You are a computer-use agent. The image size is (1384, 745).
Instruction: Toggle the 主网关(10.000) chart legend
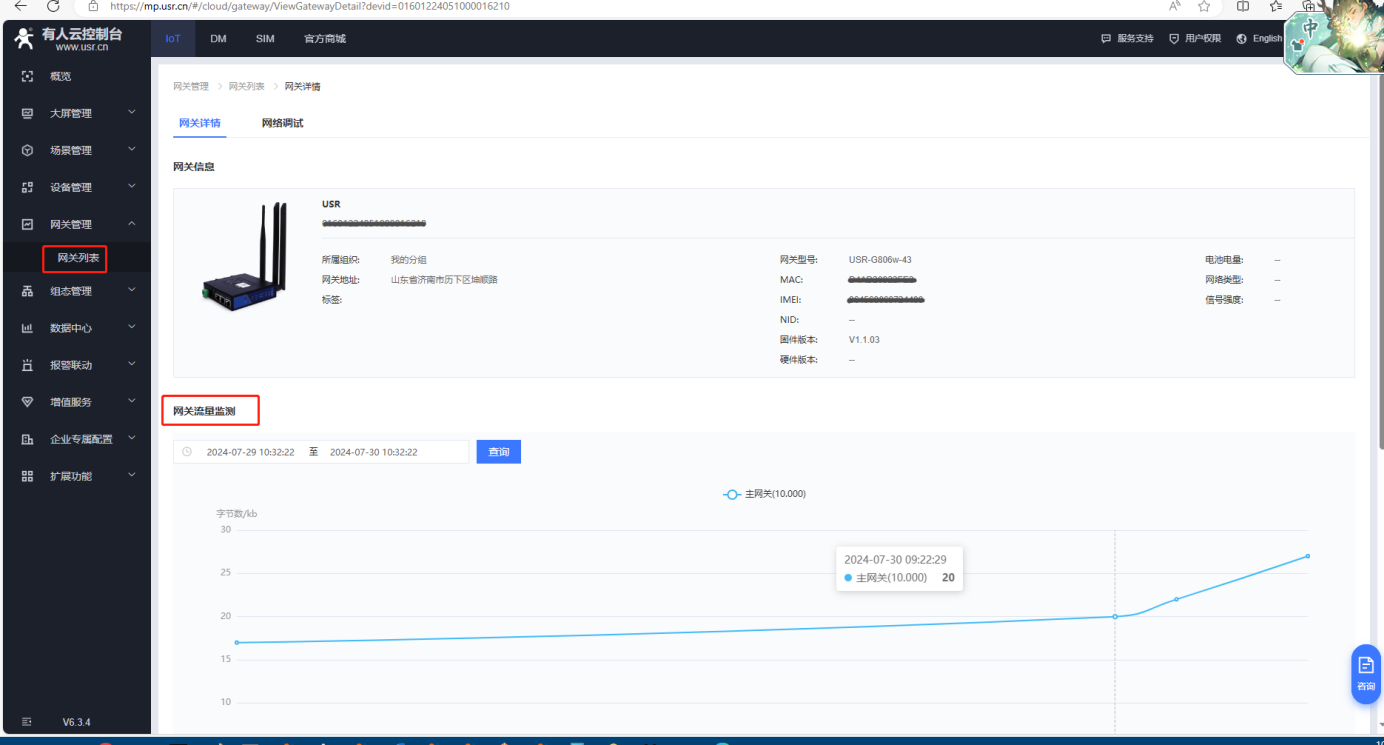765,494
